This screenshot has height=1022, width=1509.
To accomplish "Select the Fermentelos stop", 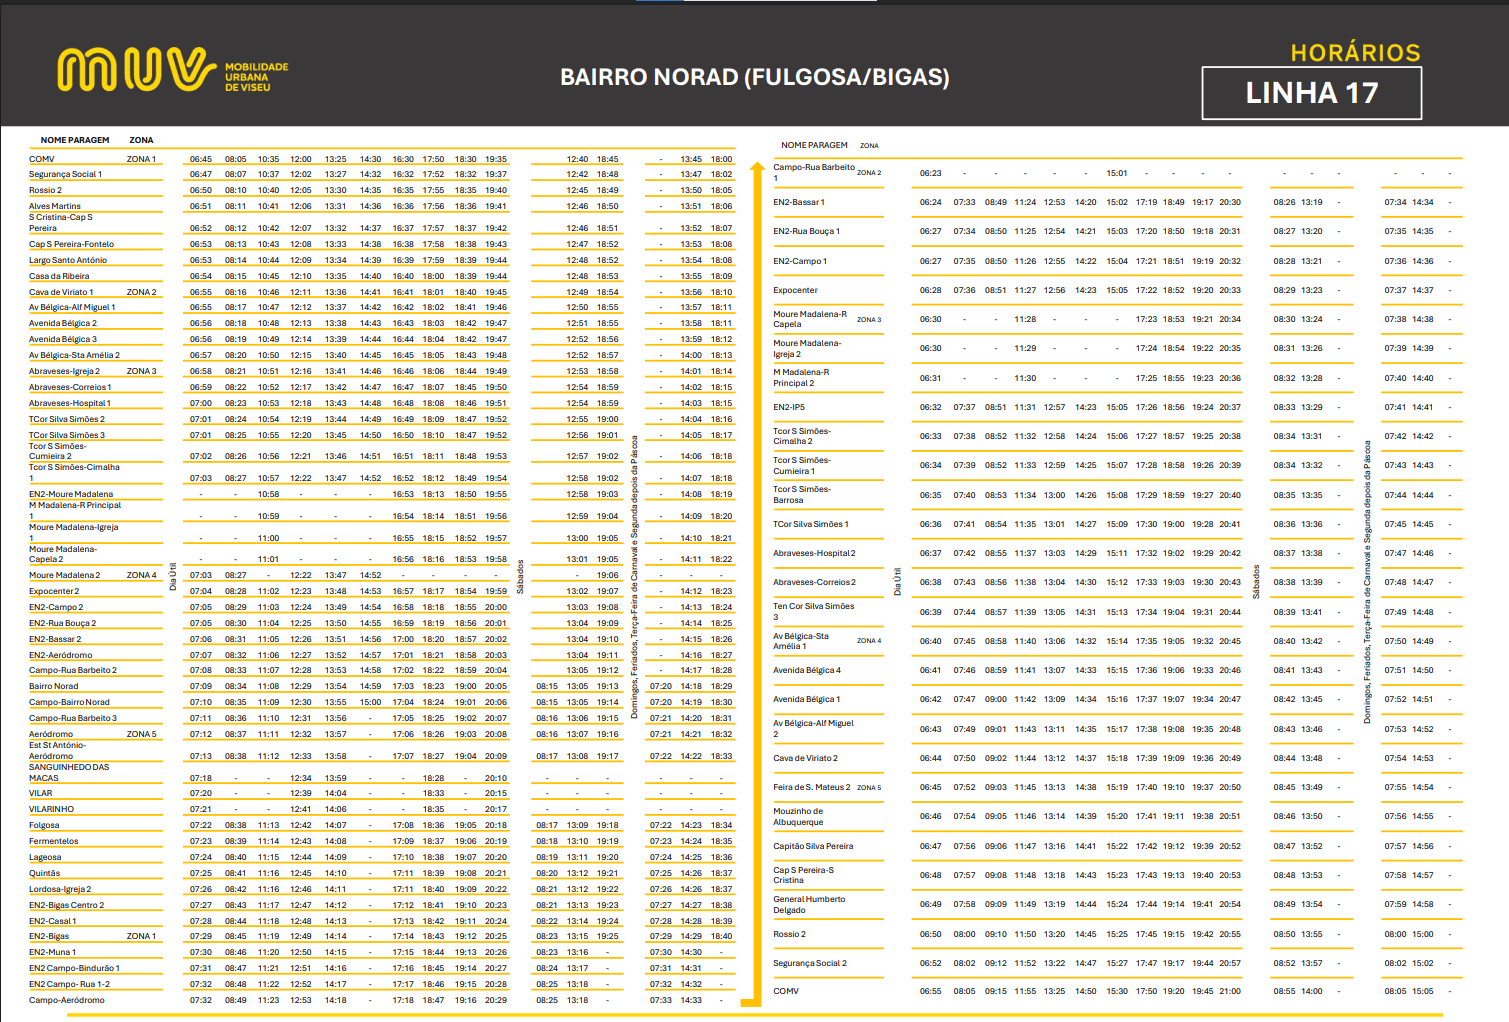I will [x=54, y=841].
